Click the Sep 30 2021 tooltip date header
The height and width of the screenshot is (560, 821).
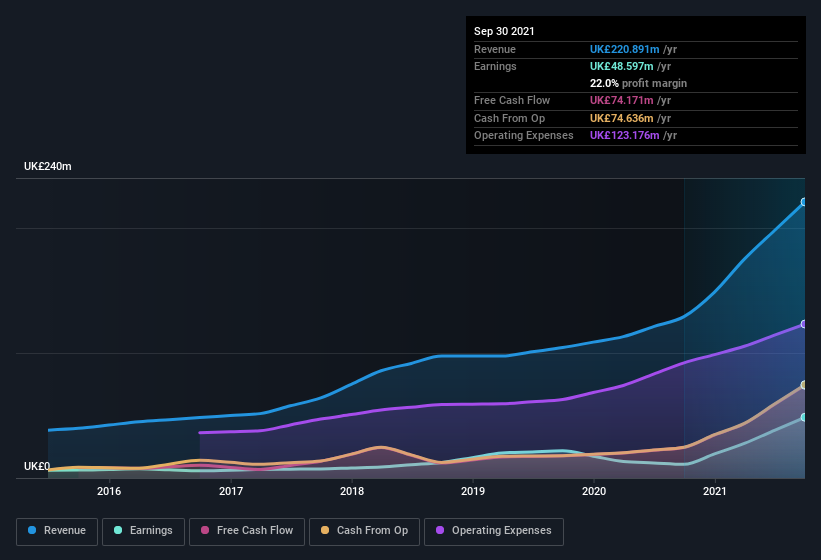click(504, 31)
